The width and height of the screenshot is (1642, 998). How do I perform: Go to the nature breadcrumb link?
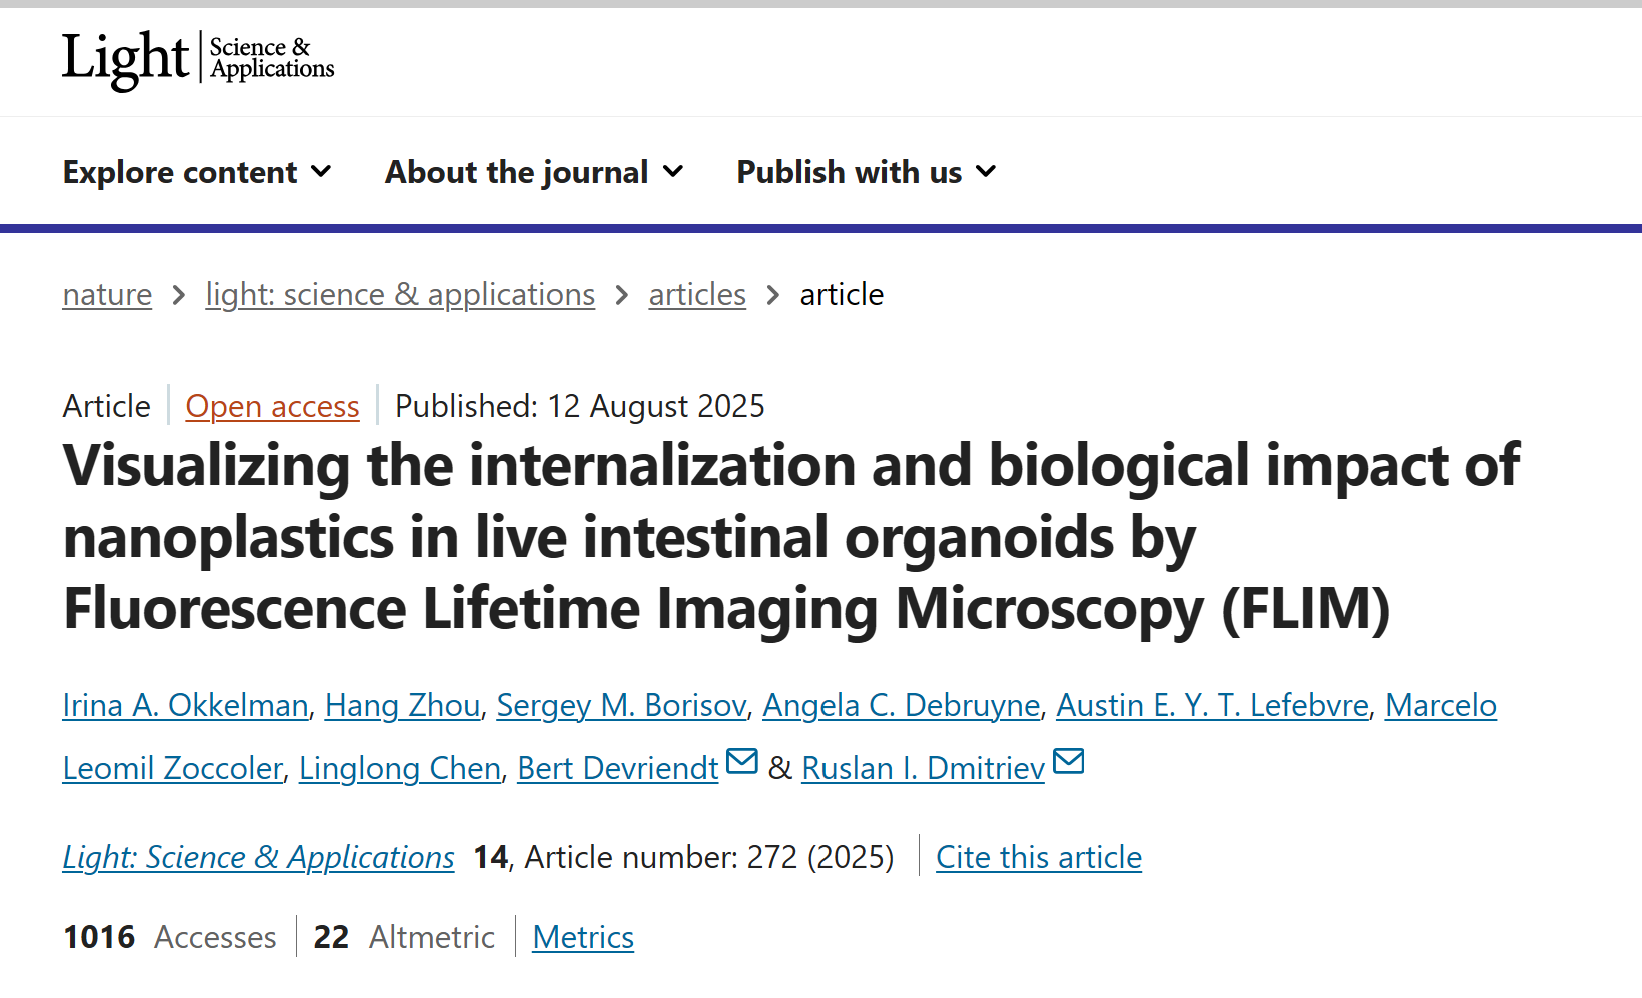tap(107, 294)
